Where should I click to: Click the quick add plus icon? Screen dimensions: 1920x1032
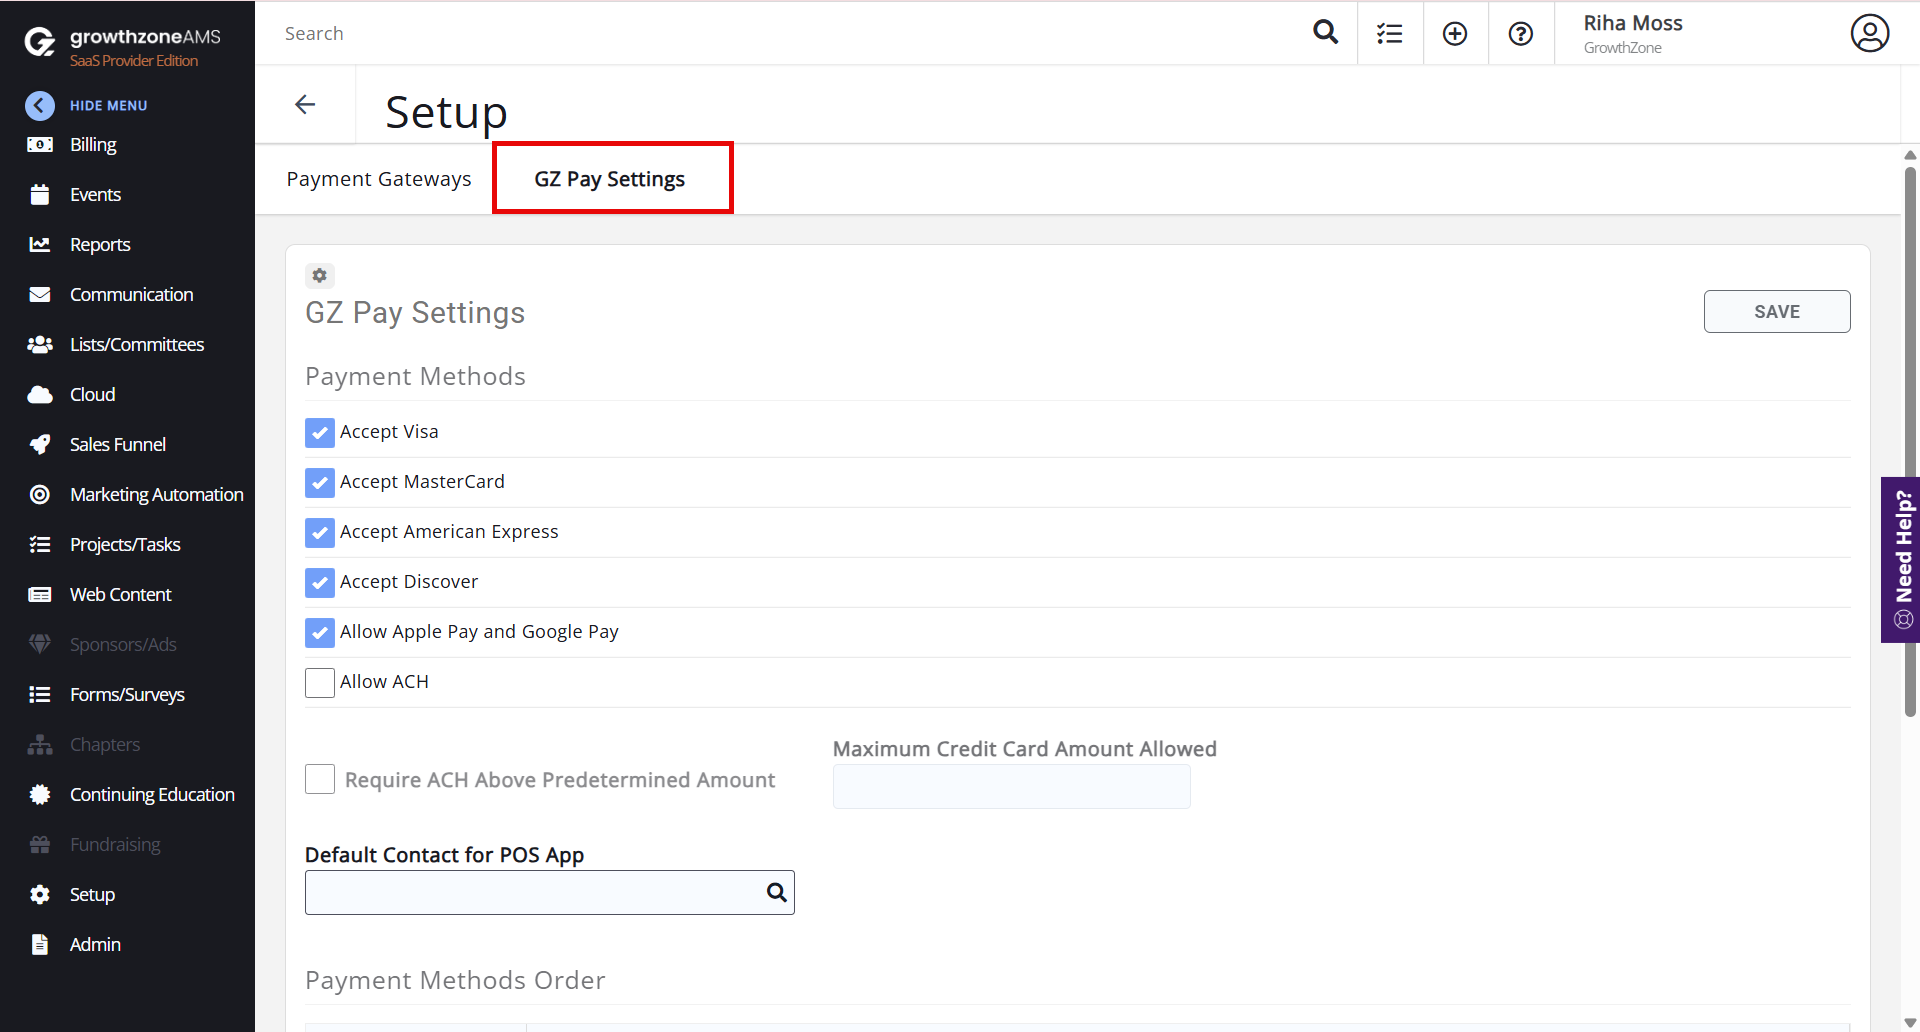click(1455, 34)
